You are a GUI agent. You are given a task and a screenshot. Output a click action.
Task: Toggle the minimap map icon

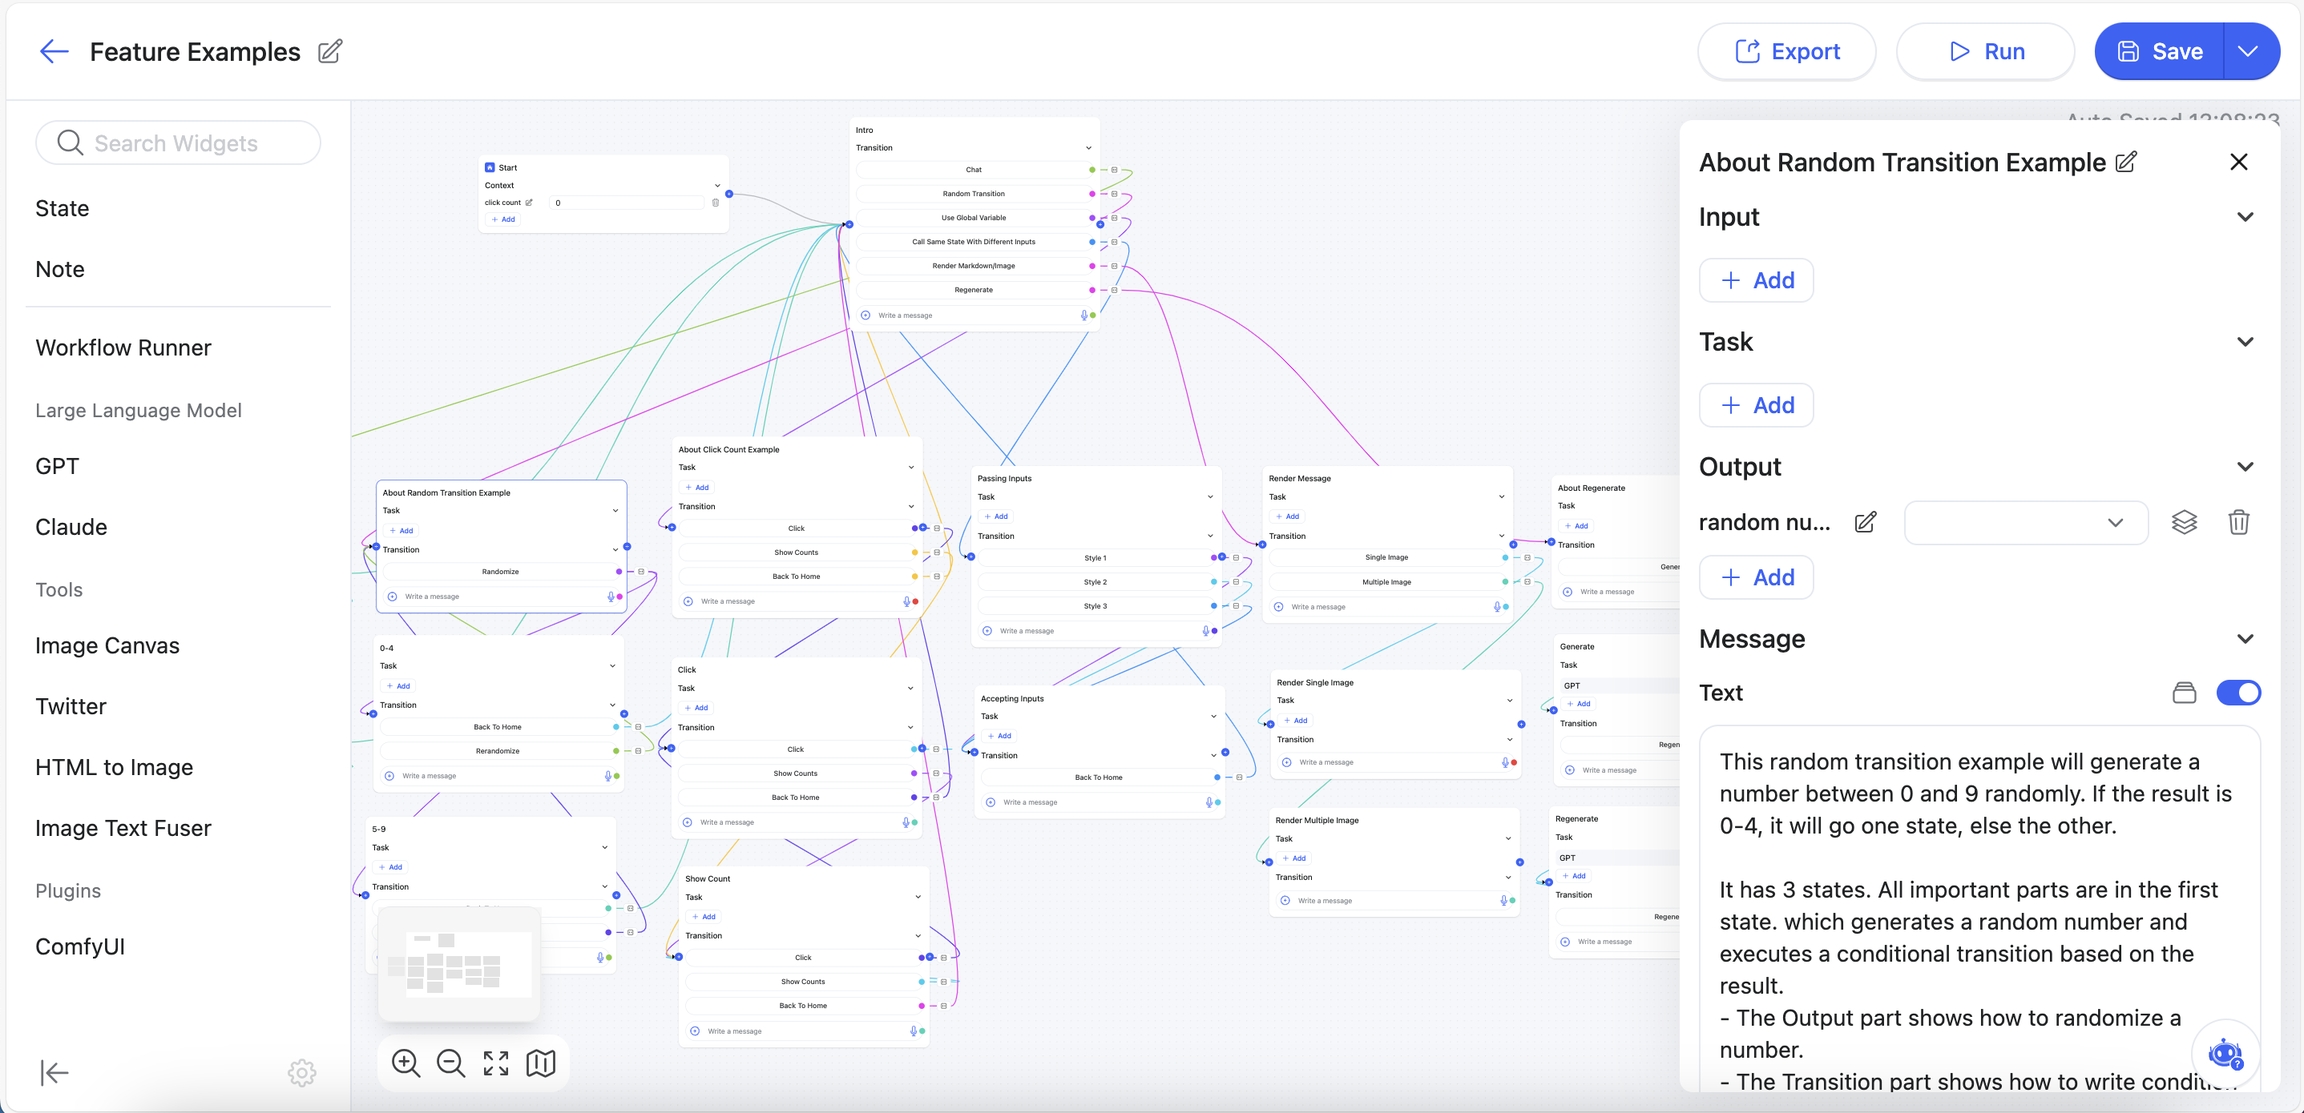tap(541, 1063)
